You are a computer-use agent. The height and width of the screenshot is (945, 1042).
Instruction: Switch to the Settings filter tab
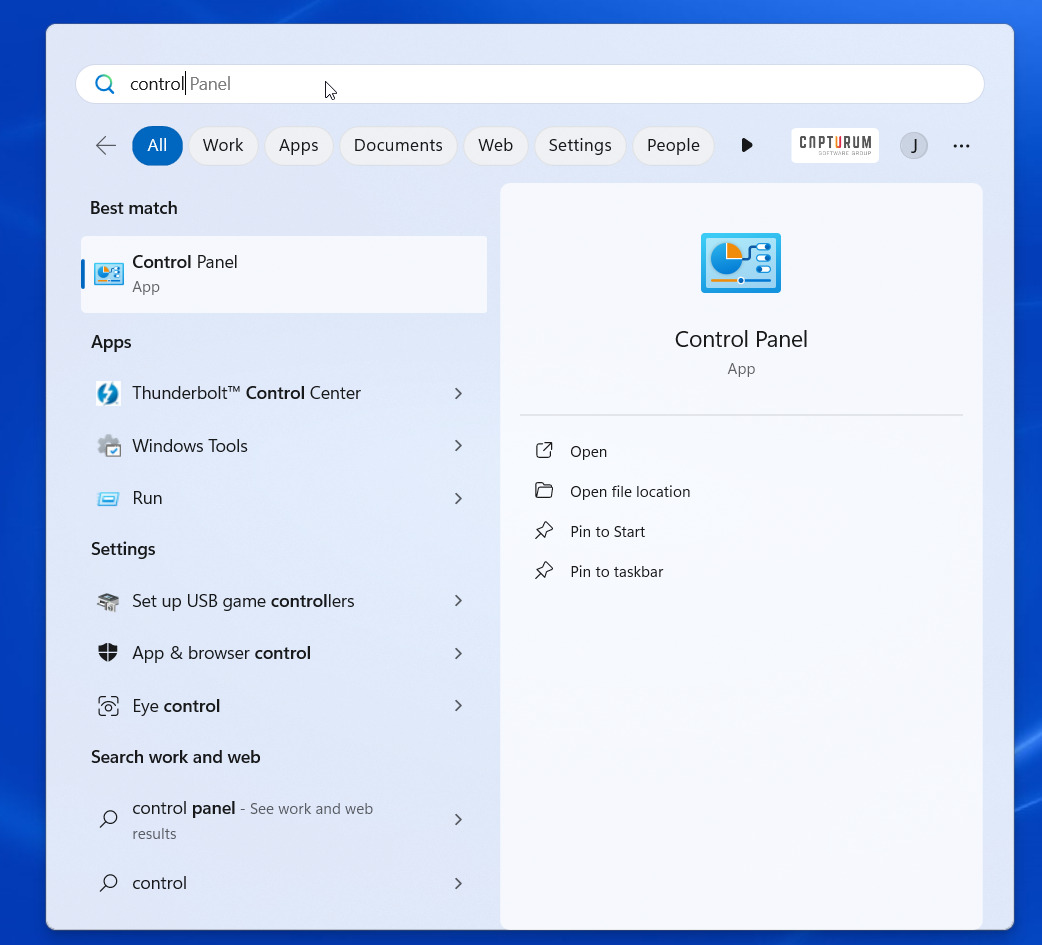tap(579, 146)
